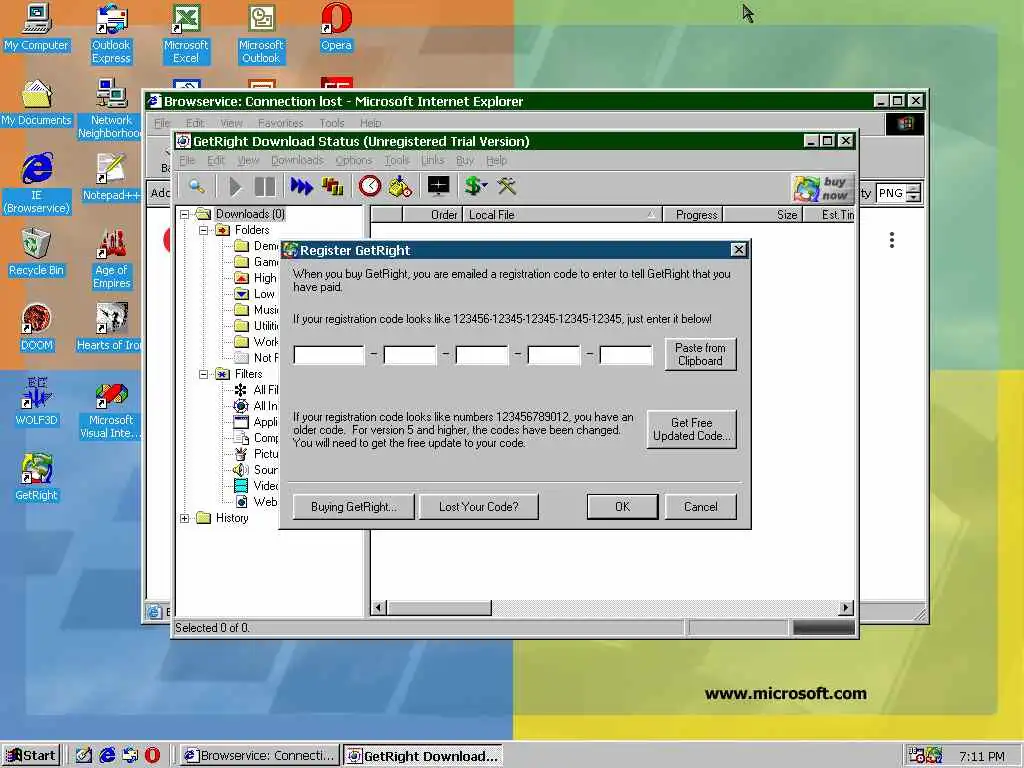The image size is (1024, 768).
Task: Confirm registration with the OK button
Action: click(x=622, y=507)
